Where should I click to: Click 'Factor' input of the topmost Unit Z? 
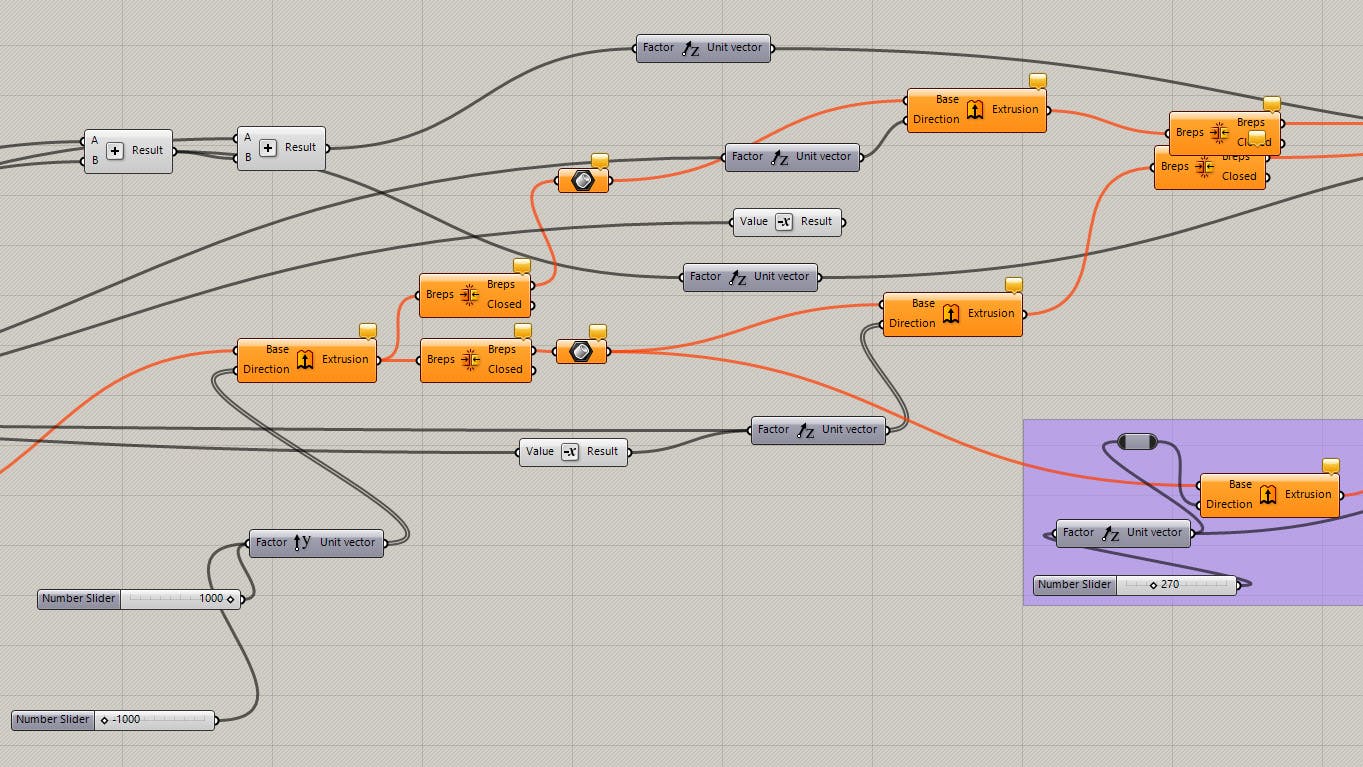[658, 48]
